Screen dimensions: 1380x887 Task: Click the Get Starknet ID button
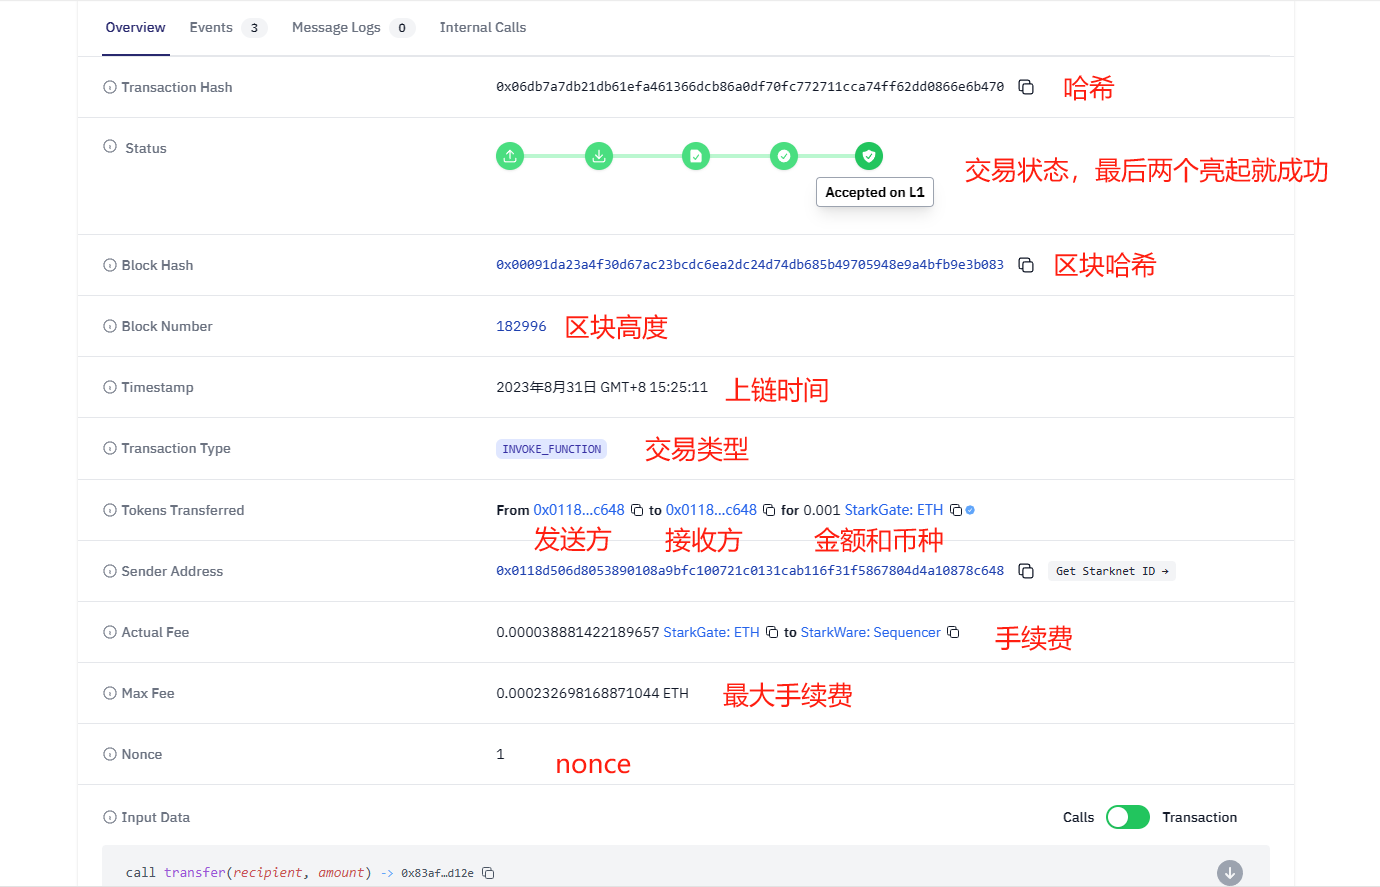1111,570
